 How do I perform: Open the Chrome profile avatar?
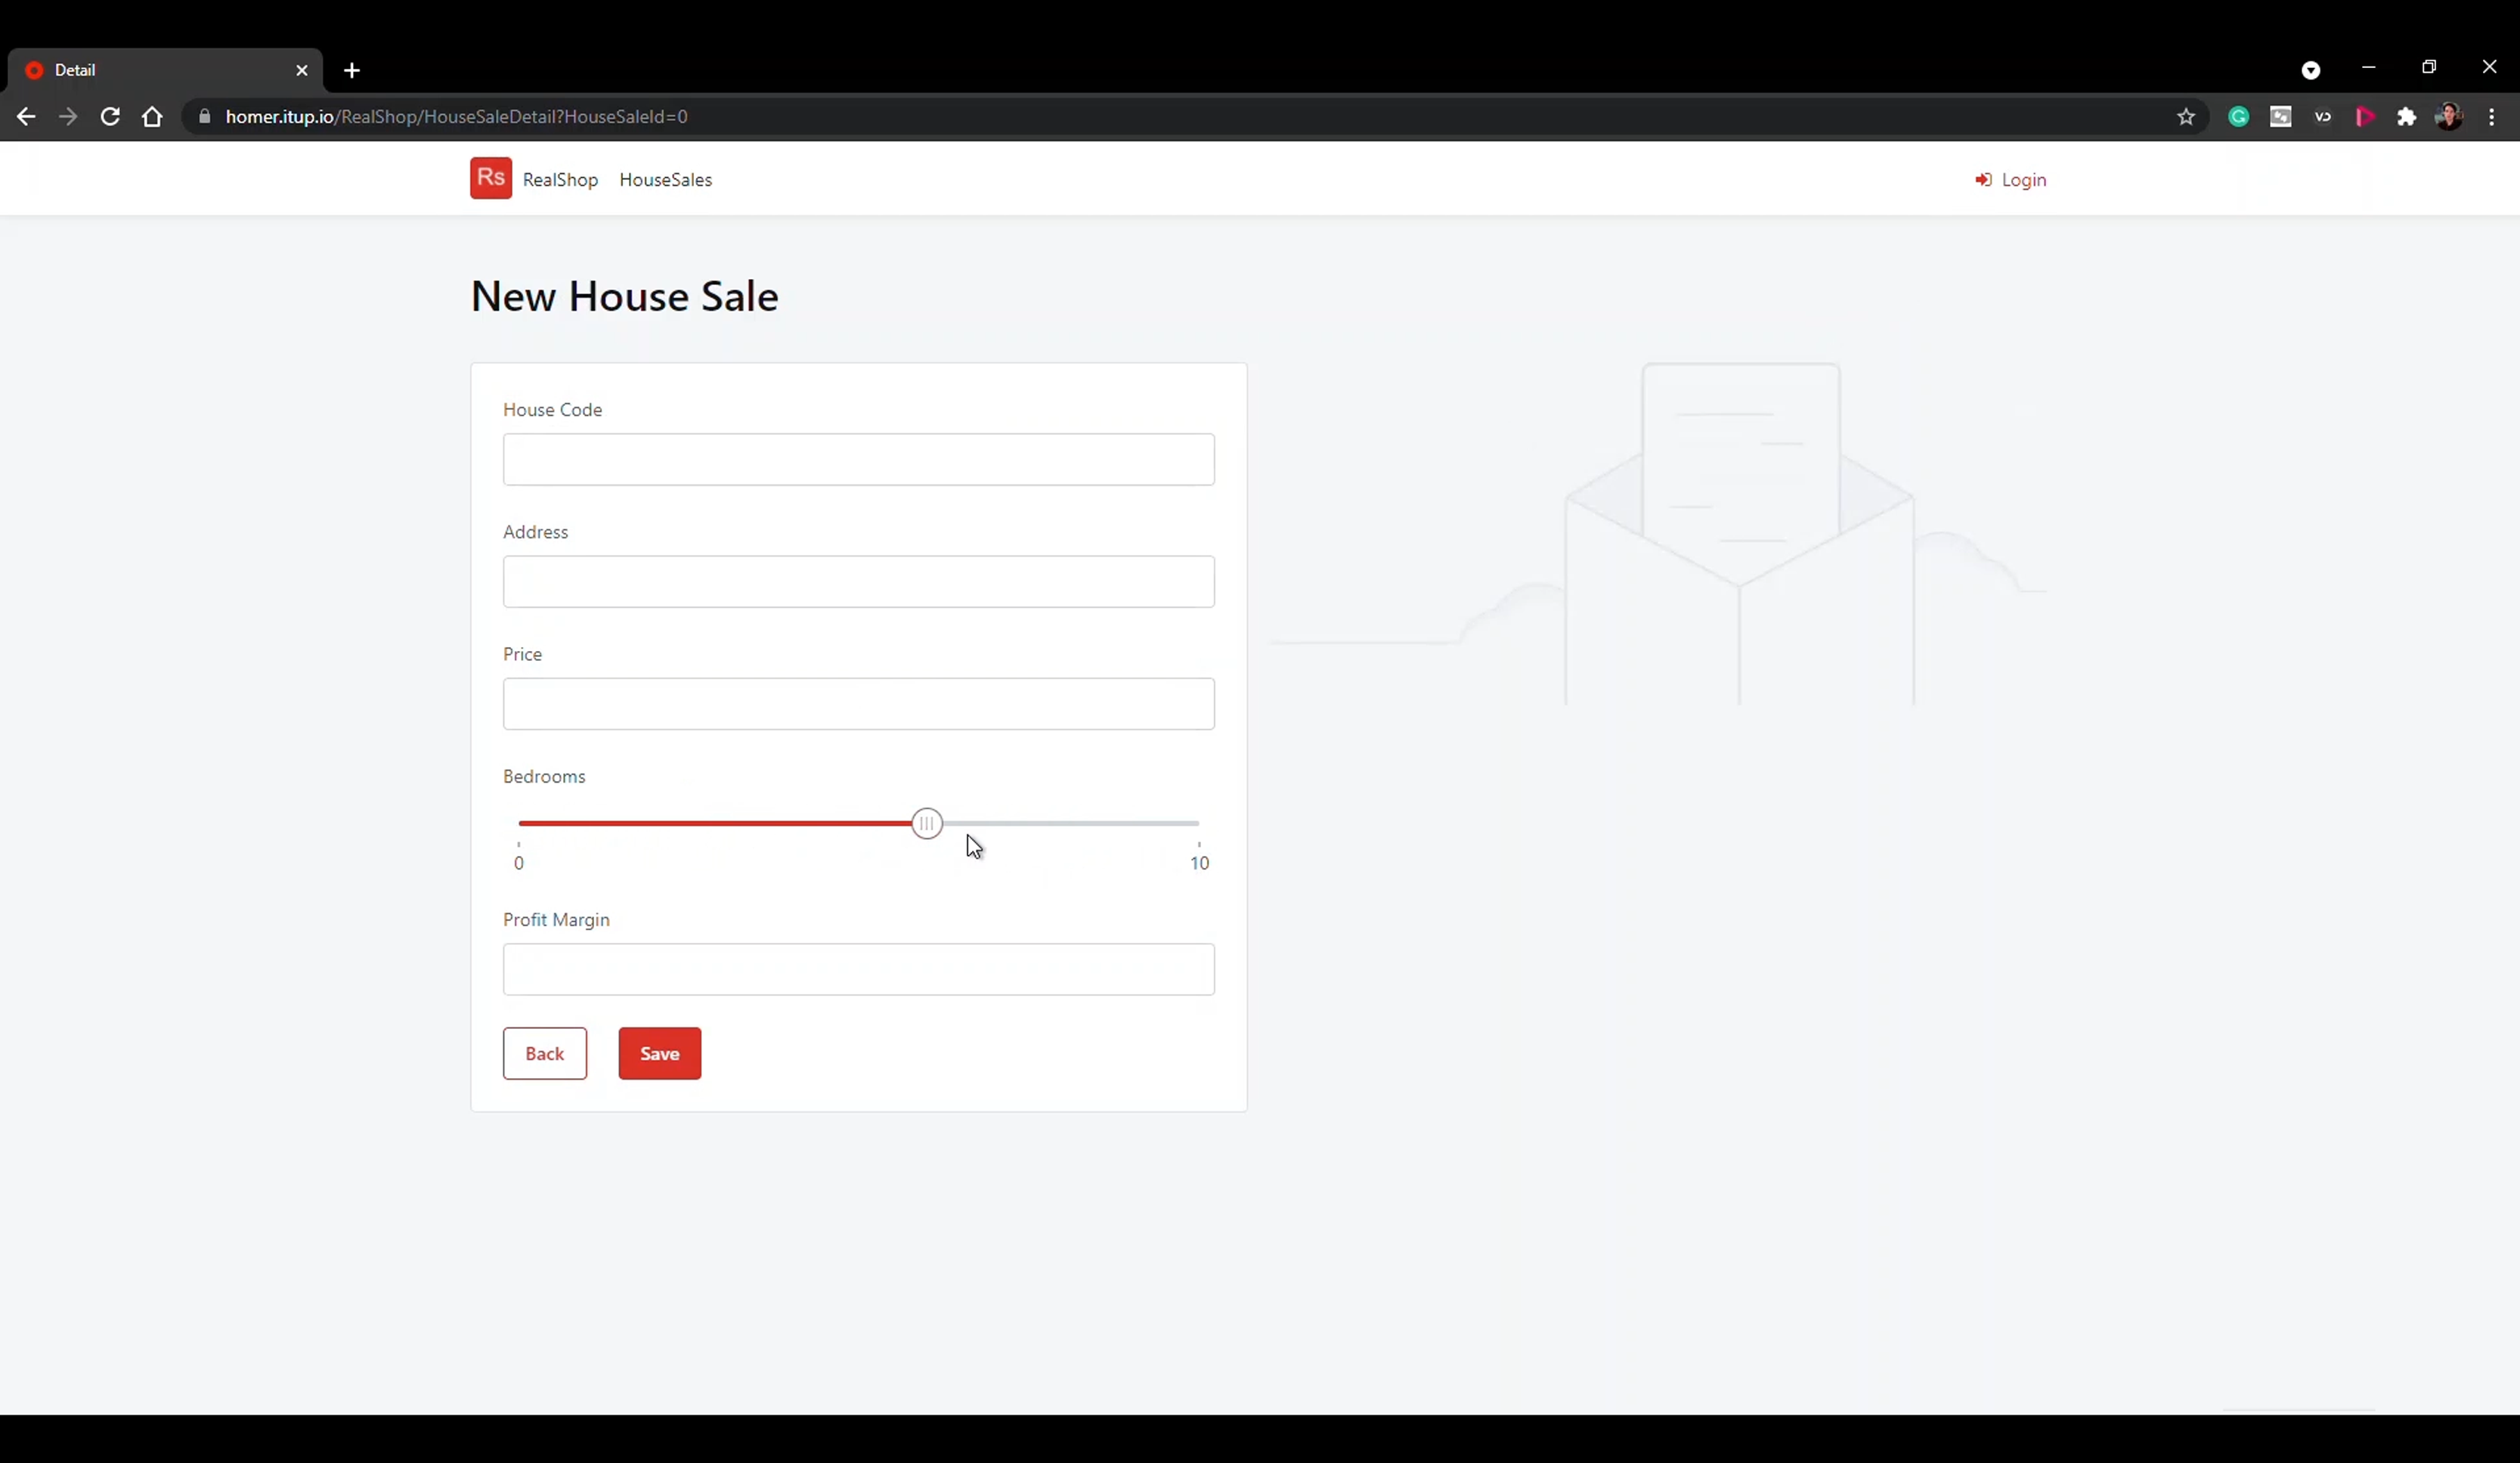click(2449, 116)
